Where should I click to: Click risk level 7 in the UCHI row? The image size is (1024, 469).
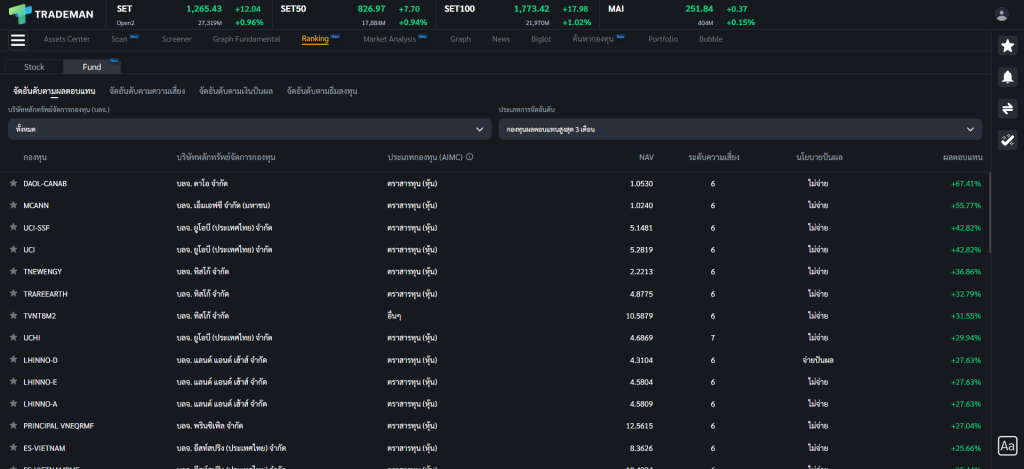(x=712, y=338)
